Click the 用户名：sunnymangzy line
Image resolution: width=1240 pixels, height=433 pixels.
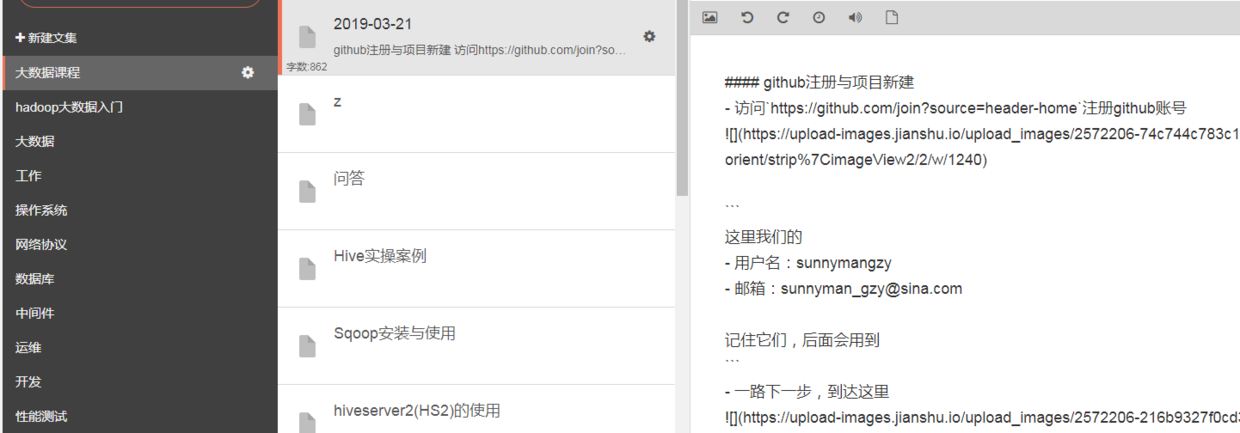pos(808,263)
